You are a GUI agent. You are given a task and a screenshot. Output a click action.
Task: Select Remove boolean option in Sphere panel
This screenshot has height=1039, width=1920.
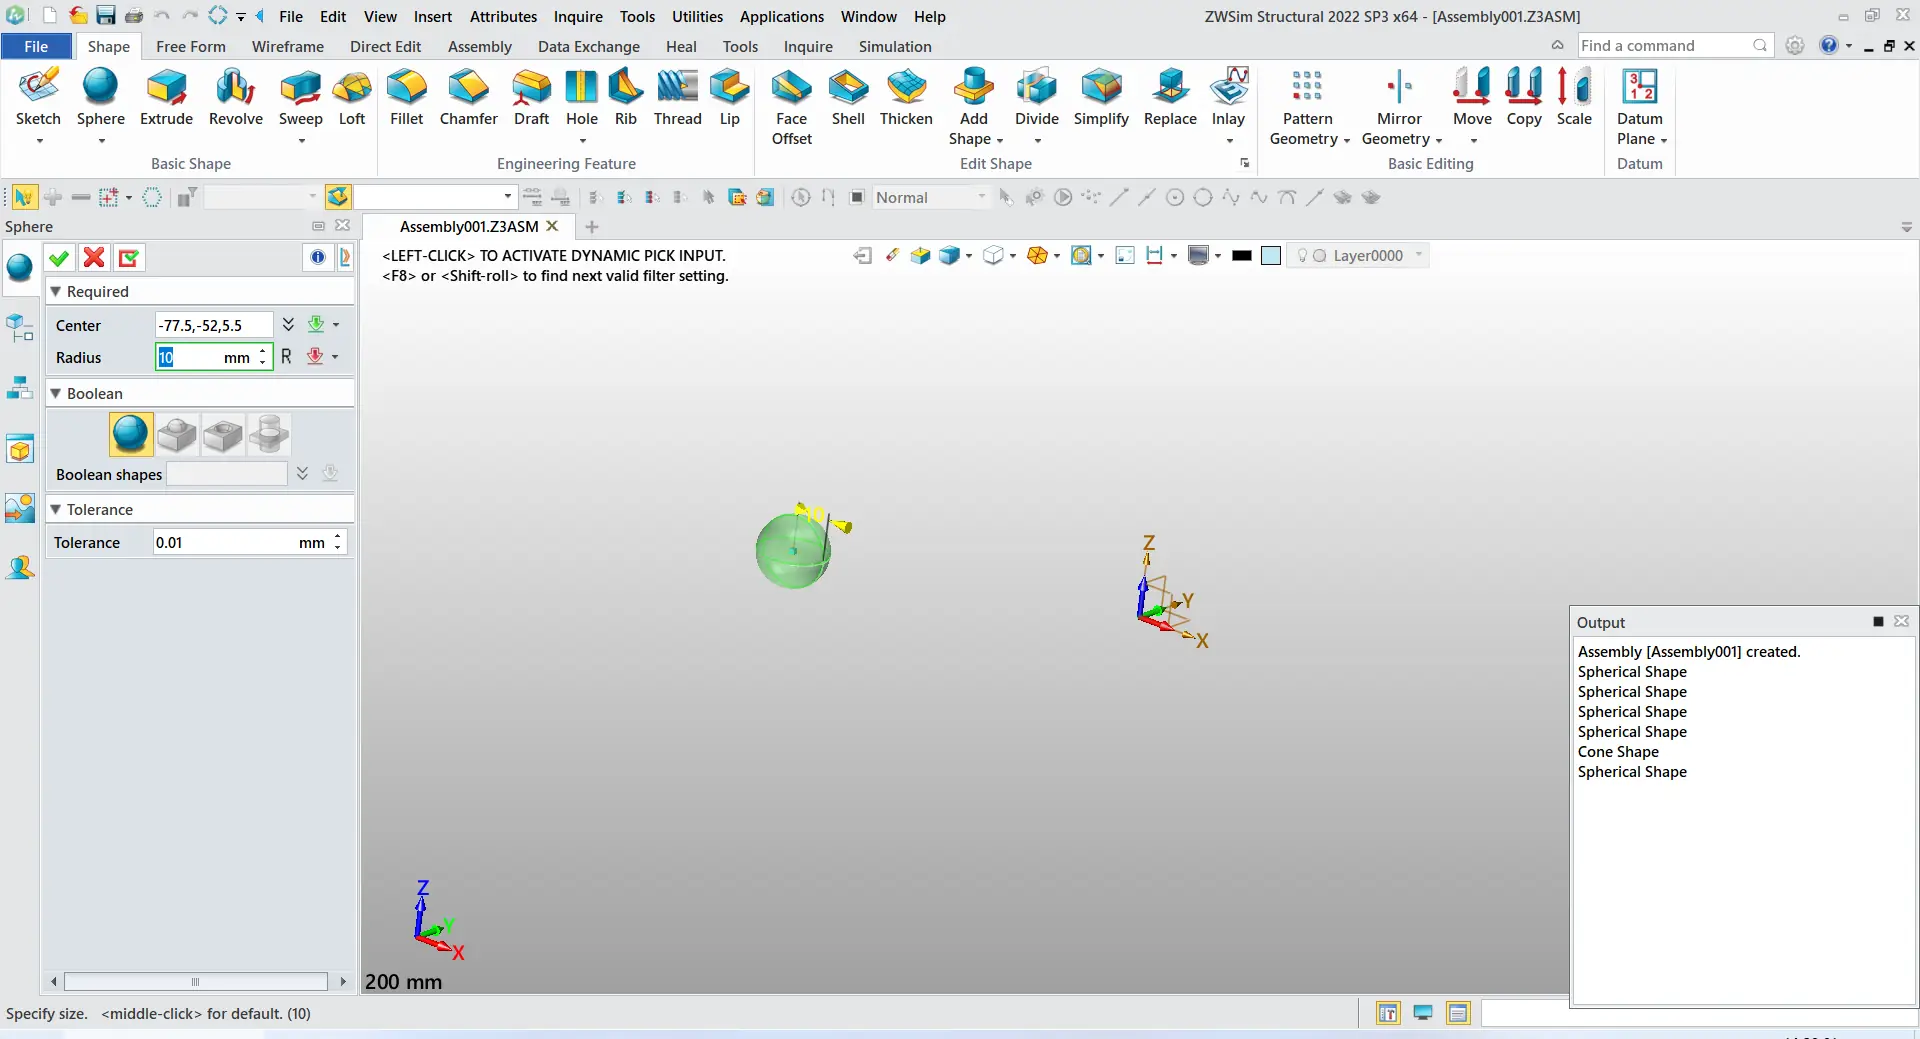tap(223, 435)
